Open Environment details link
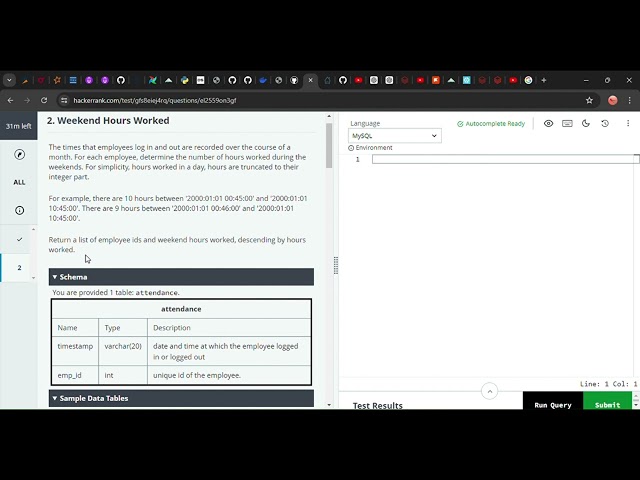 [370, 148]
